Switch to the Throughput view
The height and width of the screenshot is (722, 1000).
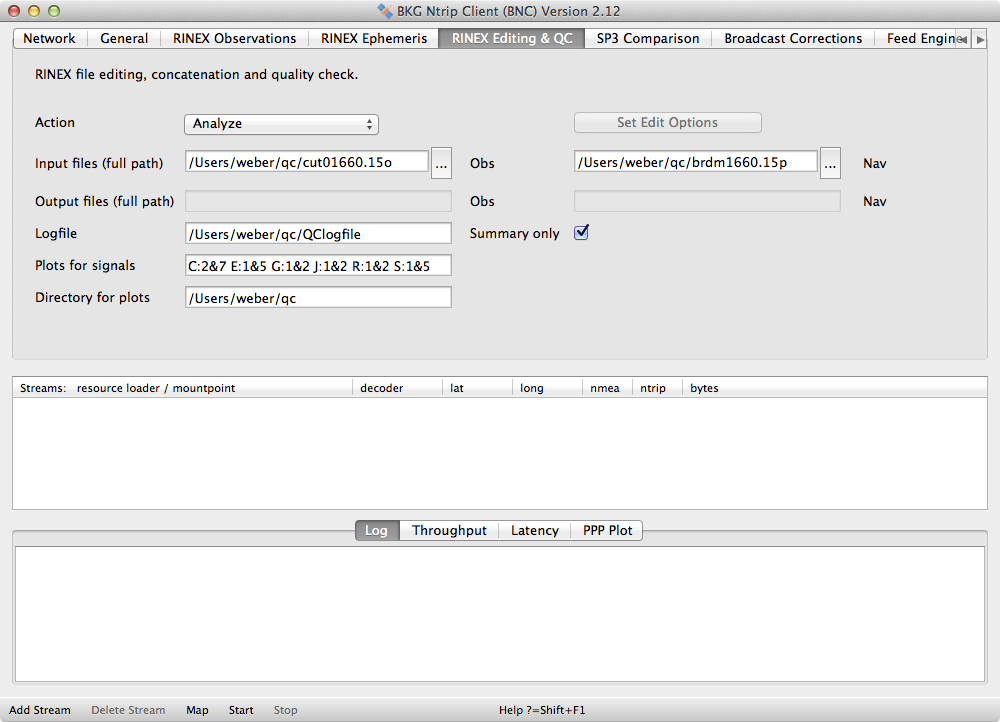tap(449, 530)
